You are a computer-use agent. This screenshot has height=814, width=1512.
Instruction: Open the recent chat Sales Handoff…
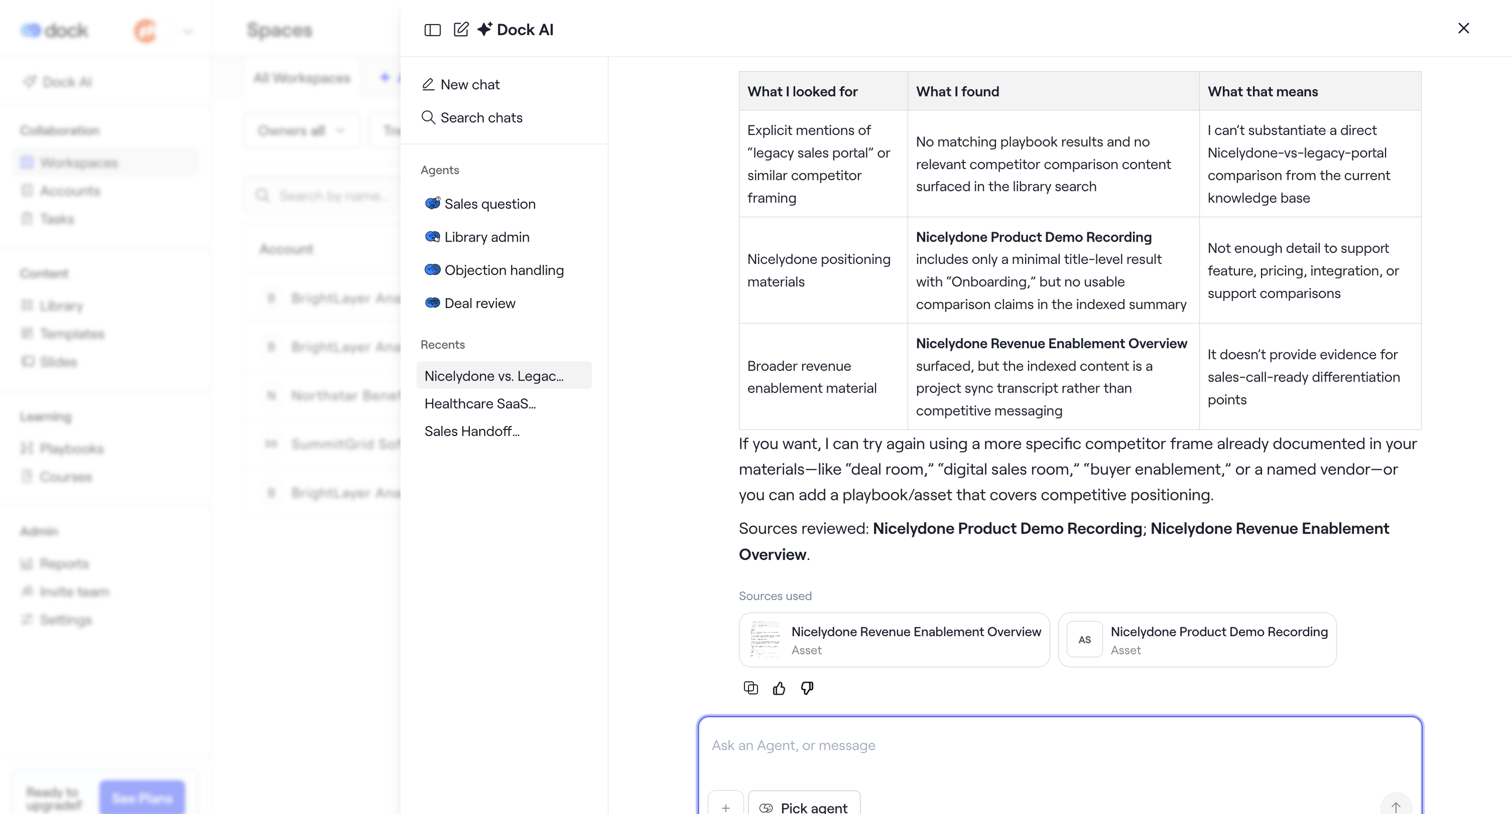pyautogui.click(x=504, y=432)
